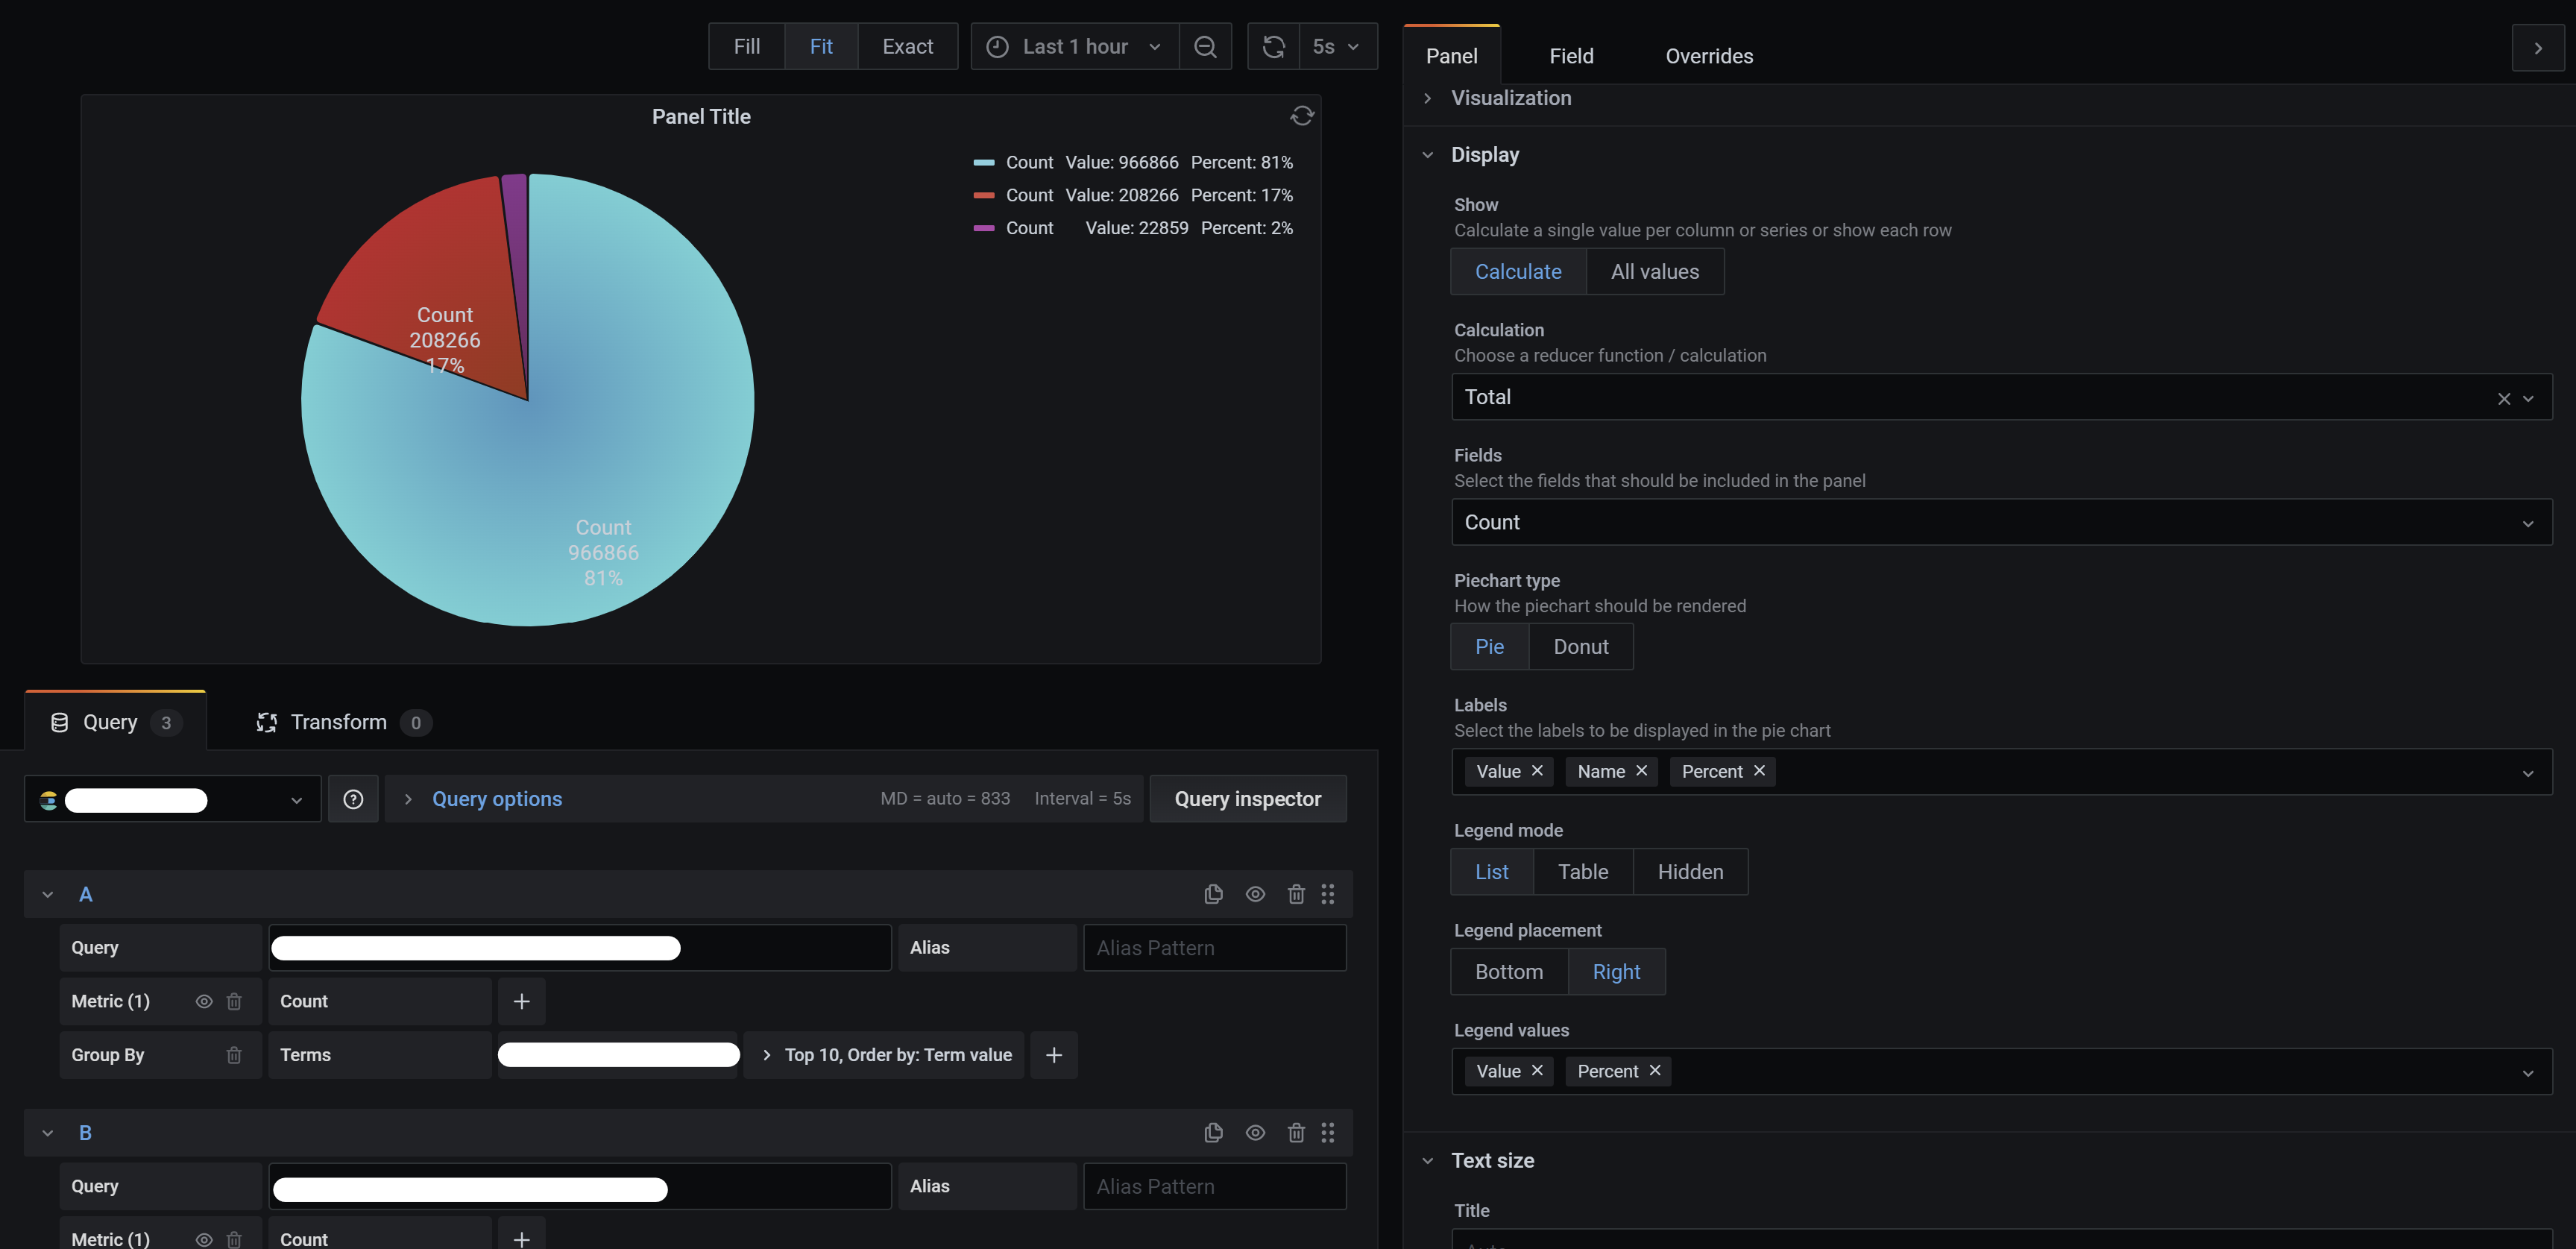Refresh the Panel Title chart
Image resolution: width=2576 pixels, height=1249 pixels.
pos(1302,115)
